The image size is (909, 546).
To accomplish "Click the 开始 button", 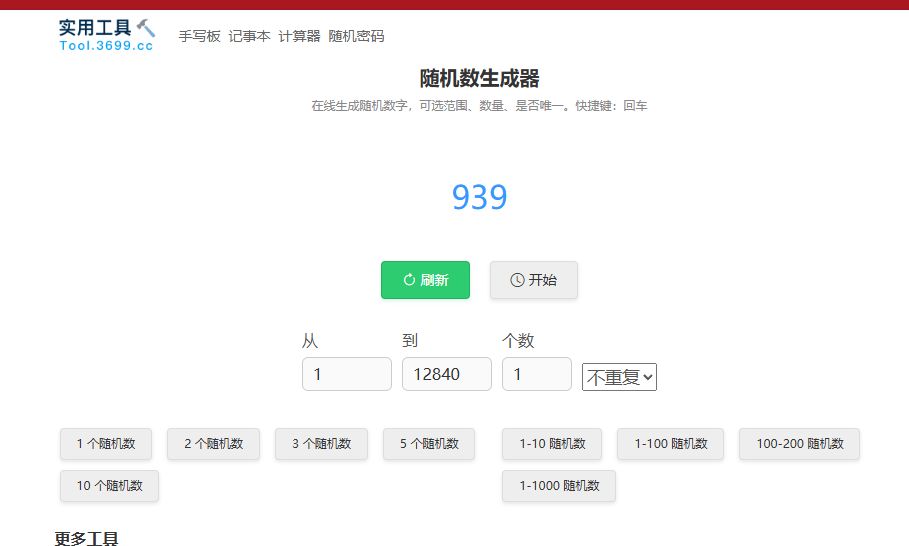I will [x=534, y=280].
